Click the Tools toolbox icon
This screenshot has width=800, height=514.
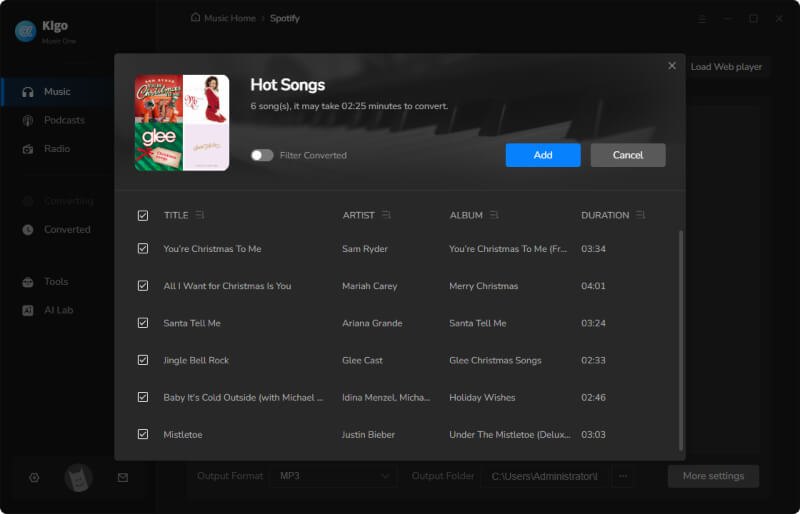click(28, 282)
